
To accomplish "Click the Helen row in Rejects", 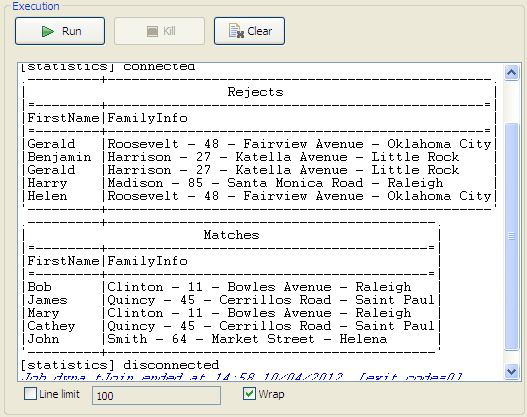I will tap(259, 196).
